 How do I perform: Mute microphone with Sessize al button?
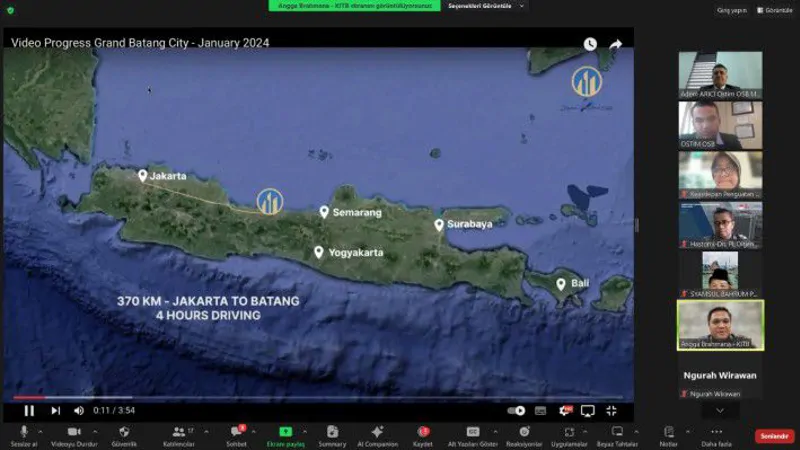point(23,436)
